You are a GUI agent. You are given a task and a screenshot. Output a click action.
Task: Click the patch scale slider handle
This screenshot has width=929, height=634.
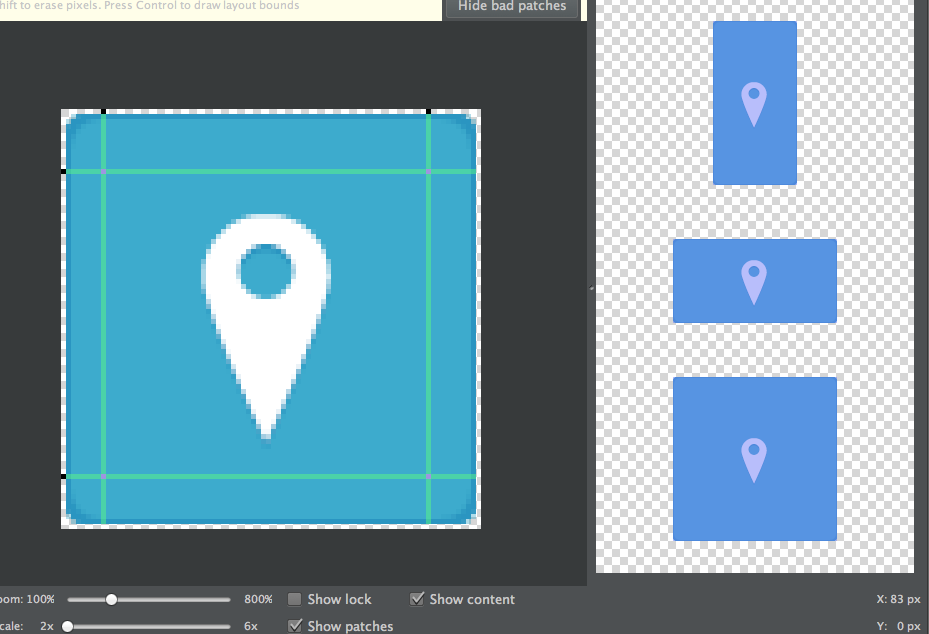pos(68,626)
